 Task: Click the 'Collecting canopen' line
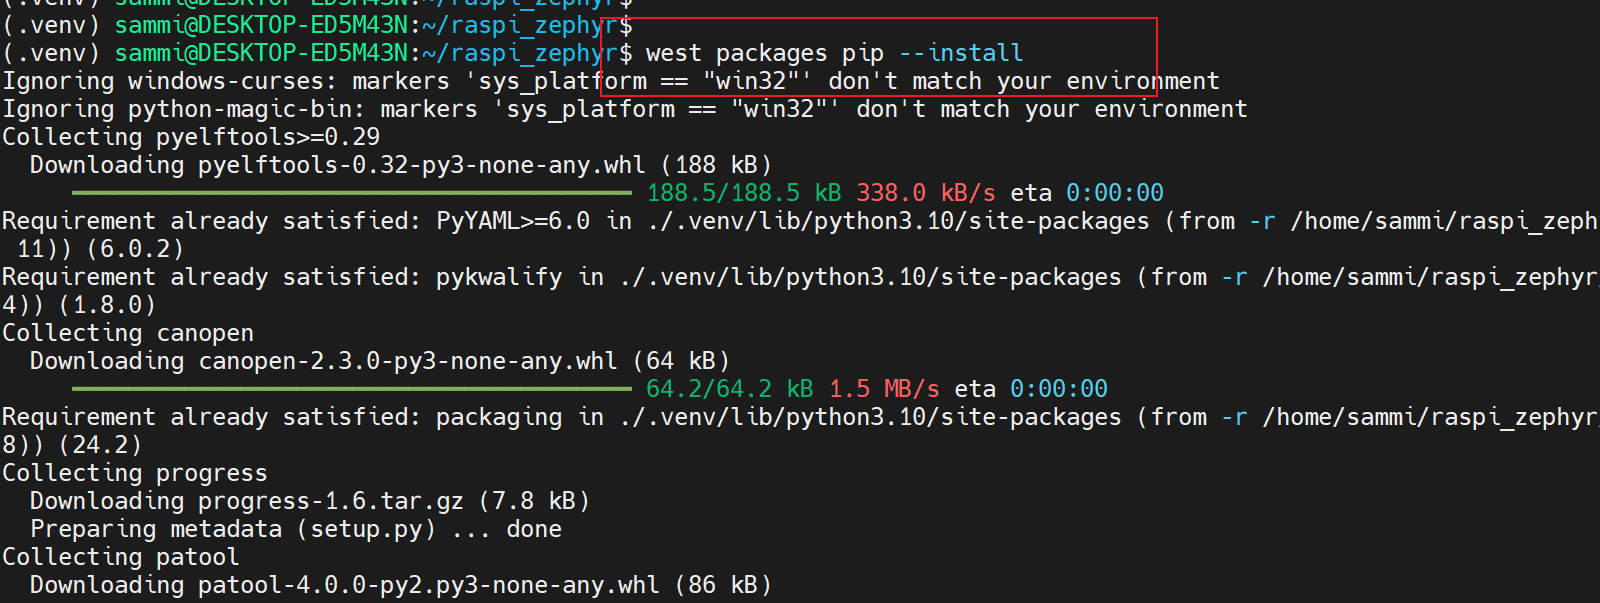128,333
